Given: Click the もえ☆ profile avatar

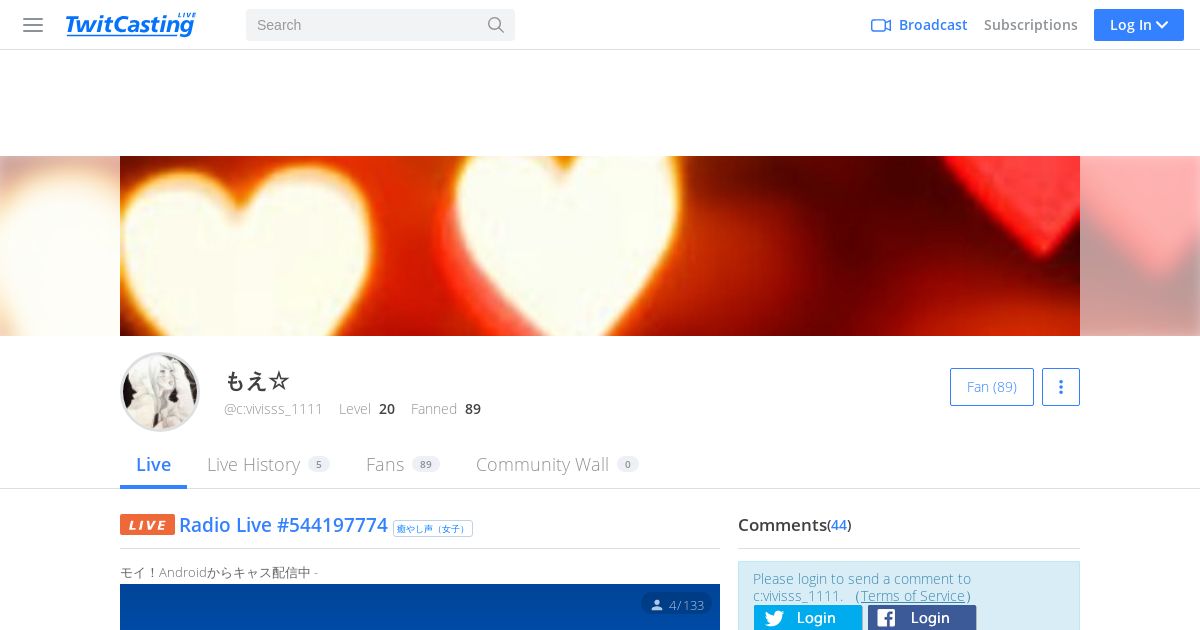Looking at the screenshot, I should coord(160,392).
